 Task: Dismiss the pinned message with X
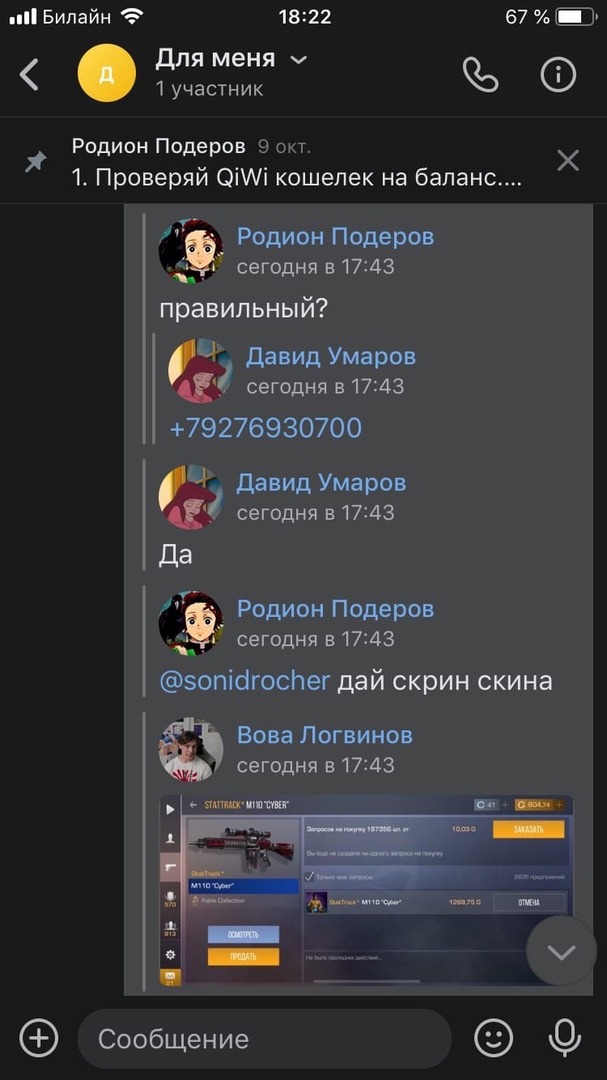[568, 161]
